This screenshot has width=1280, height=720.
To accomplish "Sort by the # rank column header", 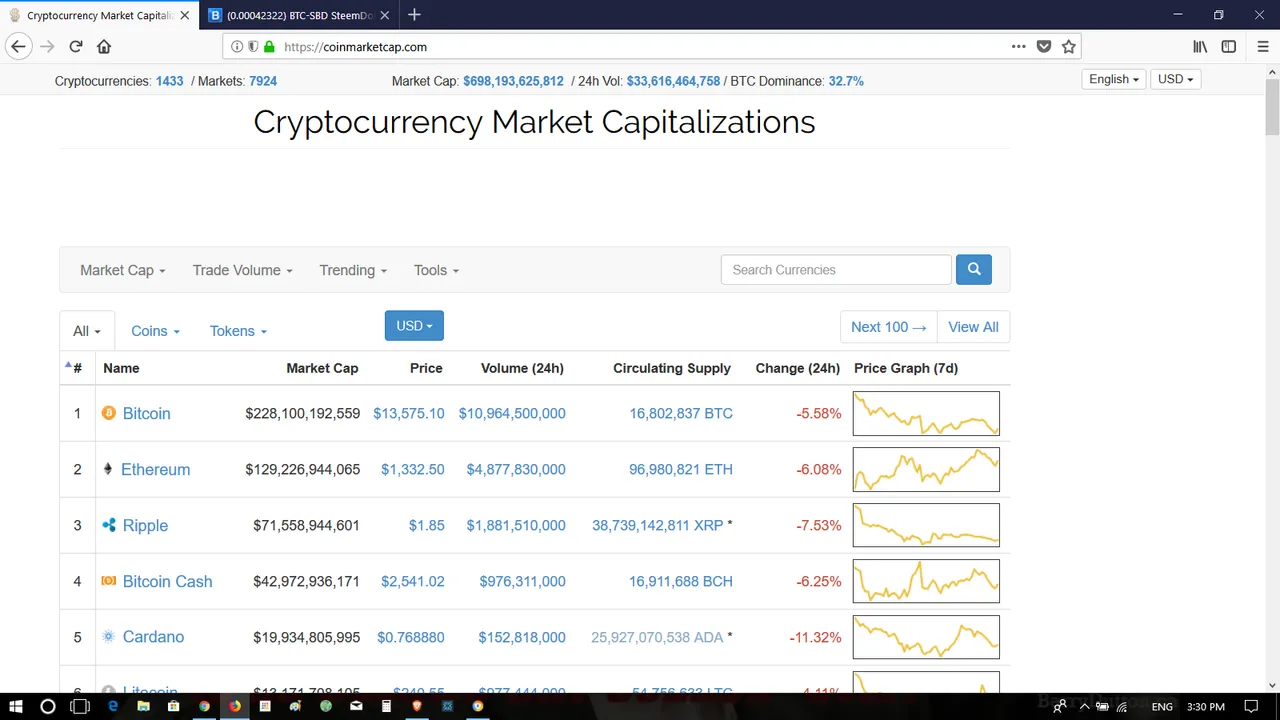I will (78, 368).
